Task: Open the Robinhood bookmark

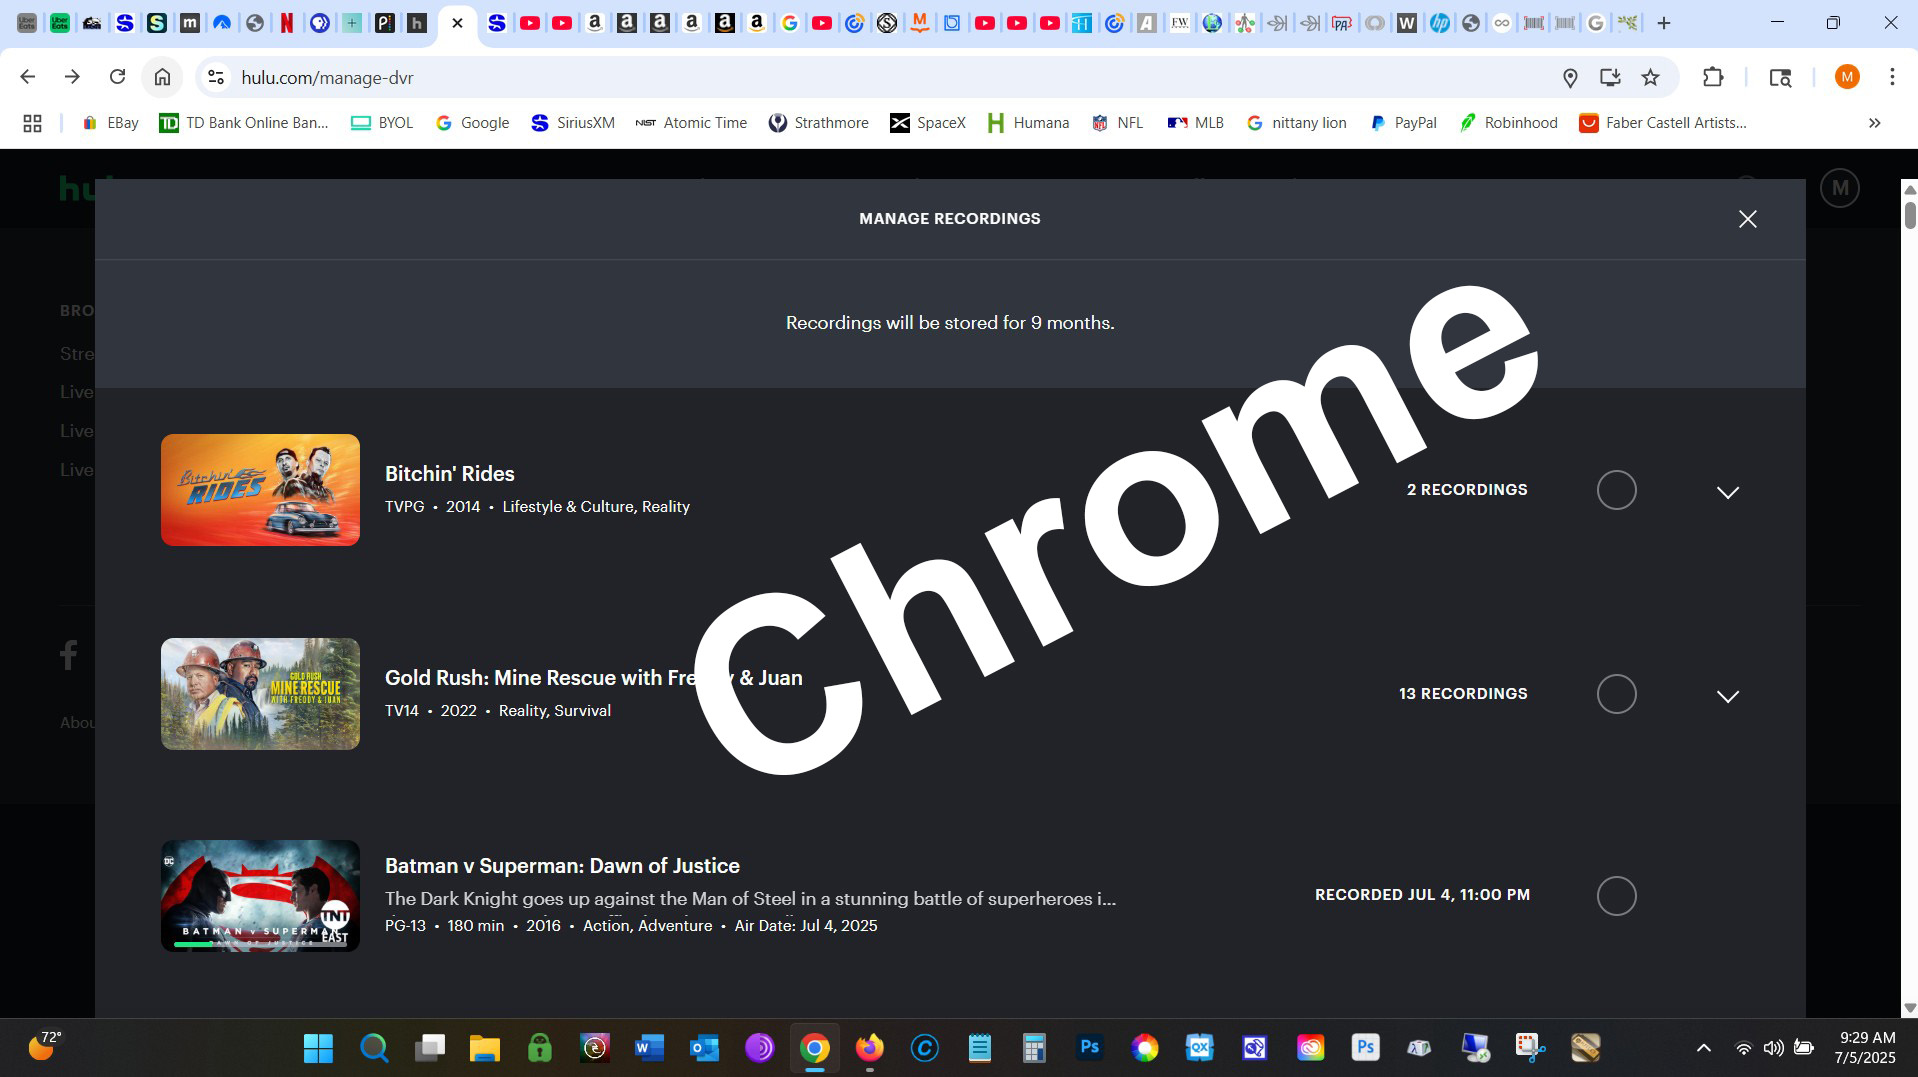Action: pos(1508,123)
